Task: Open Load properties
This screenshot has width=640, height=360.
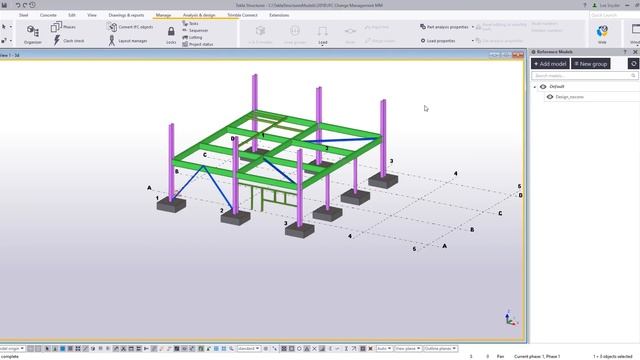Action: 438,41
